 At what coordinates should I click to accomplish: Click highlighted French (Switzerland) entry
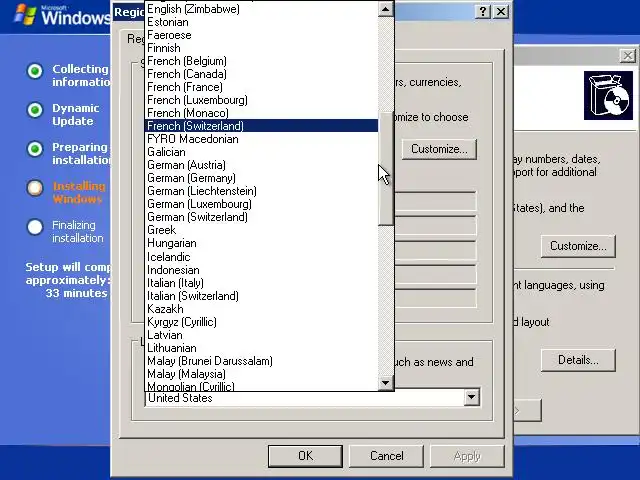coord(261,126)
